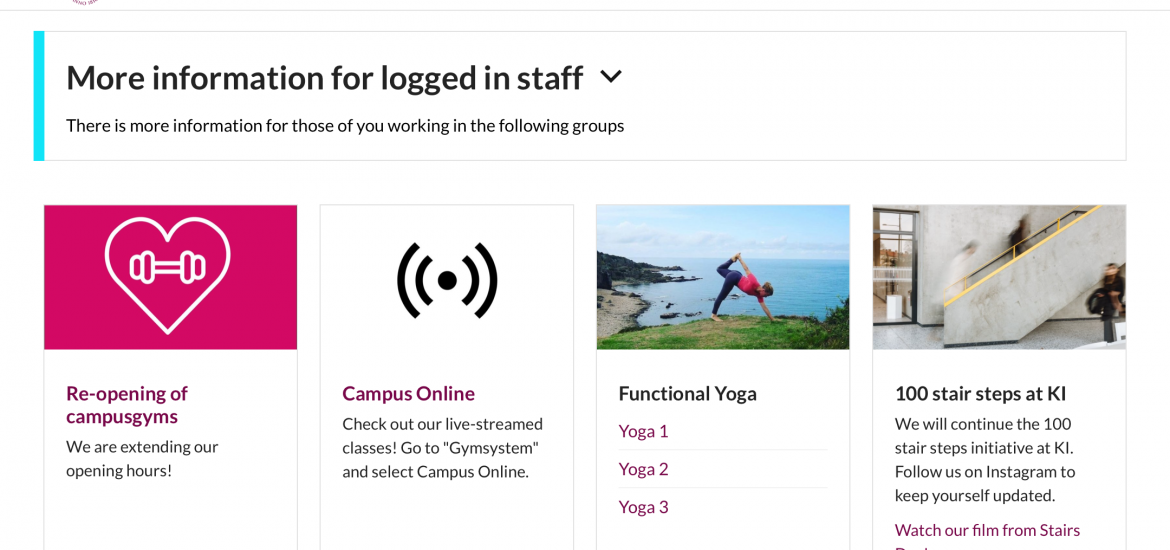Image resolution: width=1170 pixels, height=550 pixels.
Task: Open Re-opening of campusgyms link
Action: (x=127, y=404)
